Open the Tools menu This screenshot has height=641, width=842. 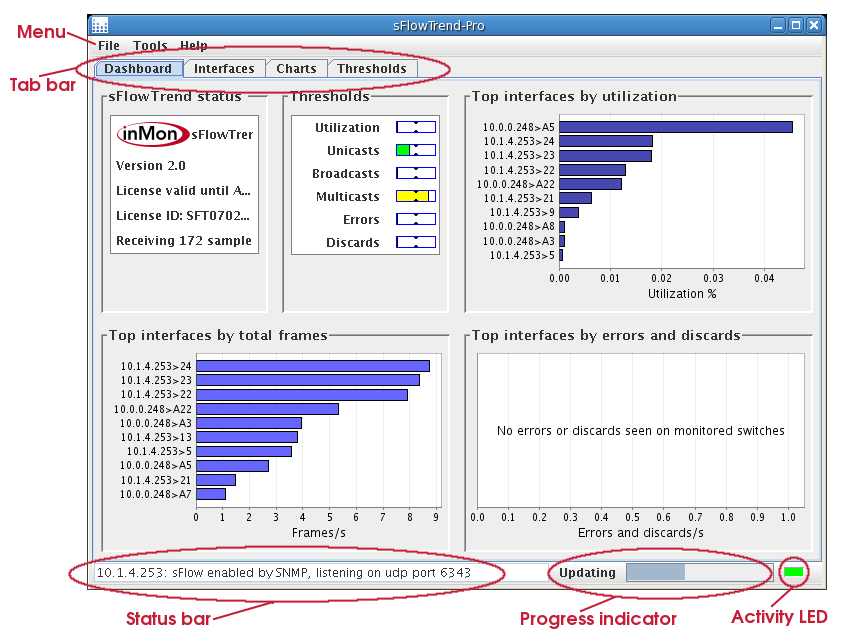pos(150,46)
